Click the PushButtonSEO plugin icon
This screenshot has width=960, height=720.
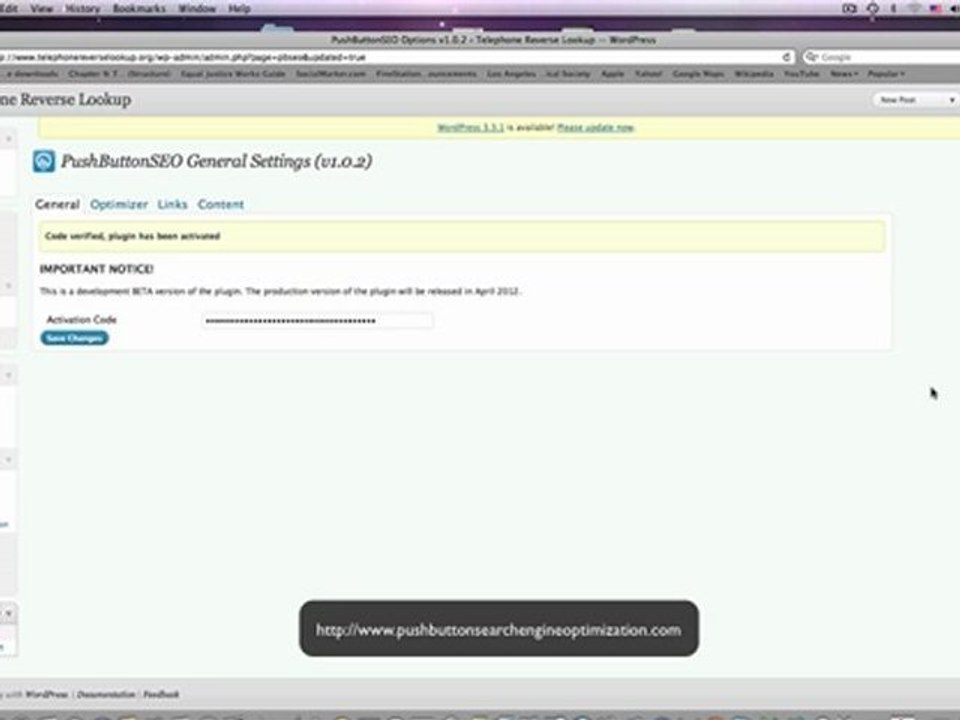(44, 162)
